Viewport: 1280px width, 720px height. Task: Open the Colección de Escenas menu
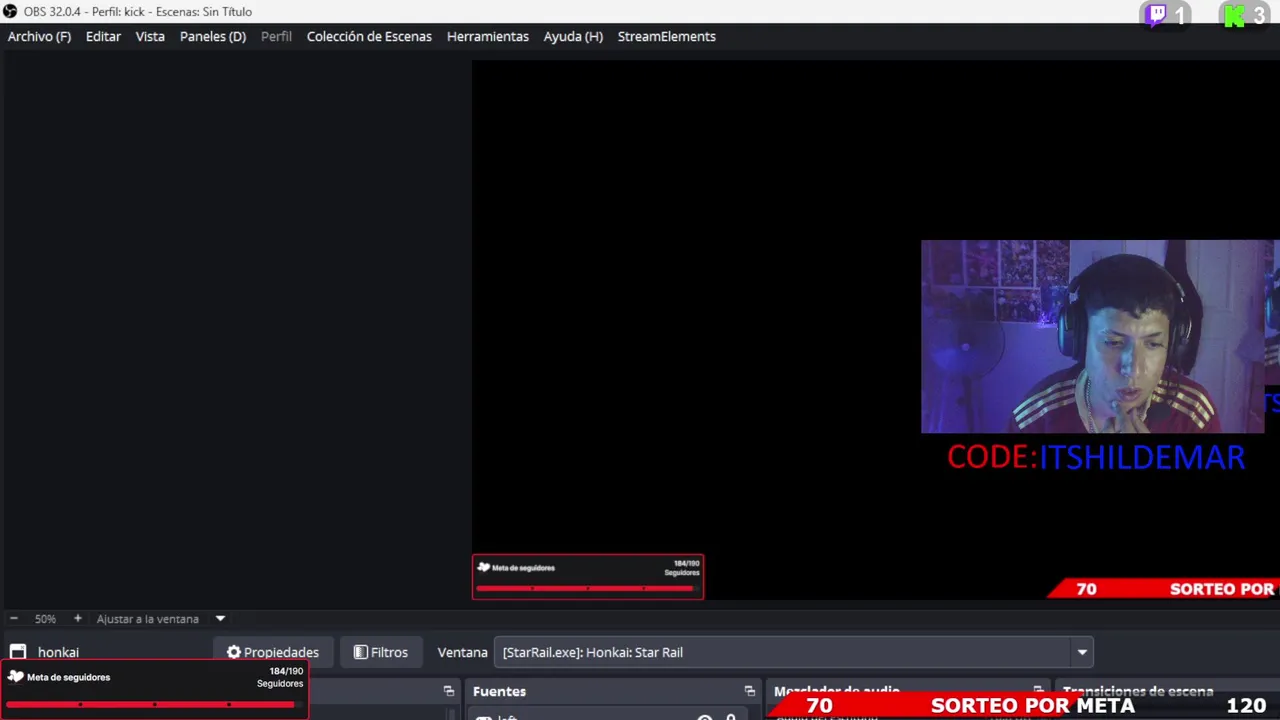pos(369,36)
